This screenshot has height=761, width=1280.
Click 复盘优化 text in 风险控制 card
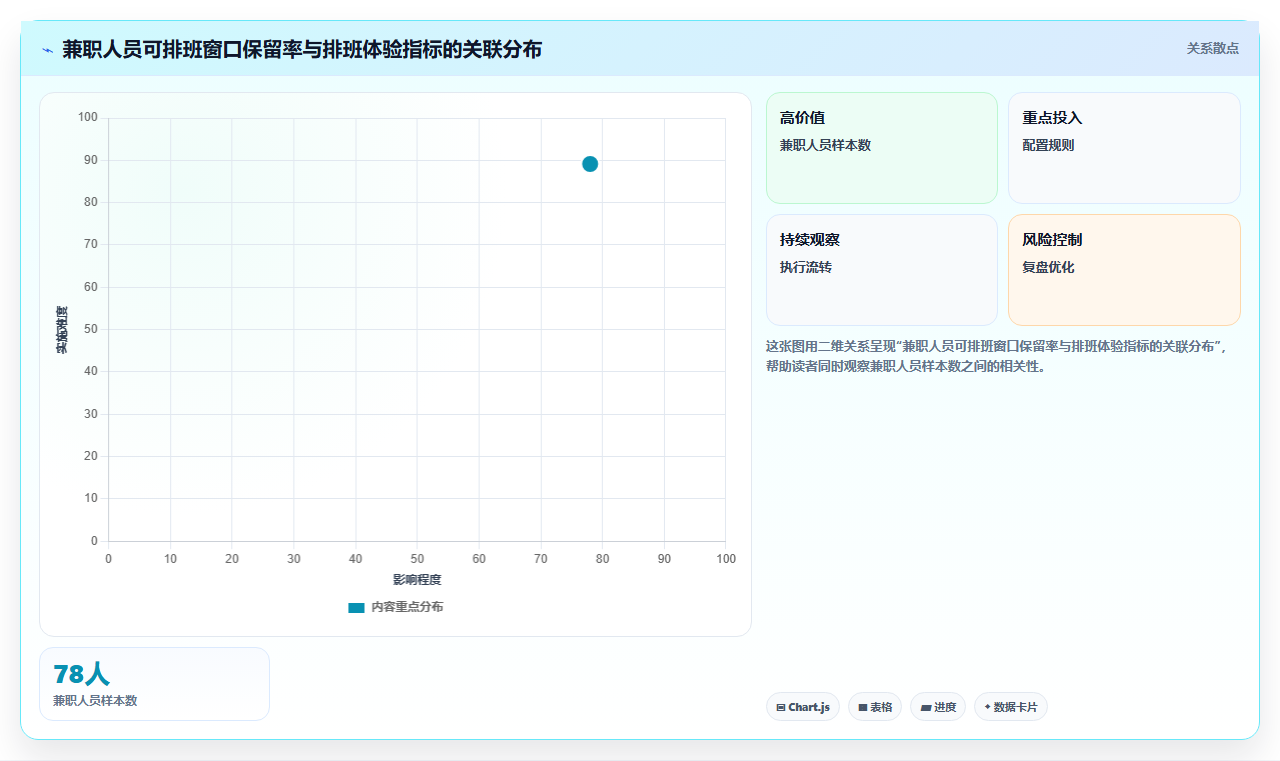(1048, 267)
